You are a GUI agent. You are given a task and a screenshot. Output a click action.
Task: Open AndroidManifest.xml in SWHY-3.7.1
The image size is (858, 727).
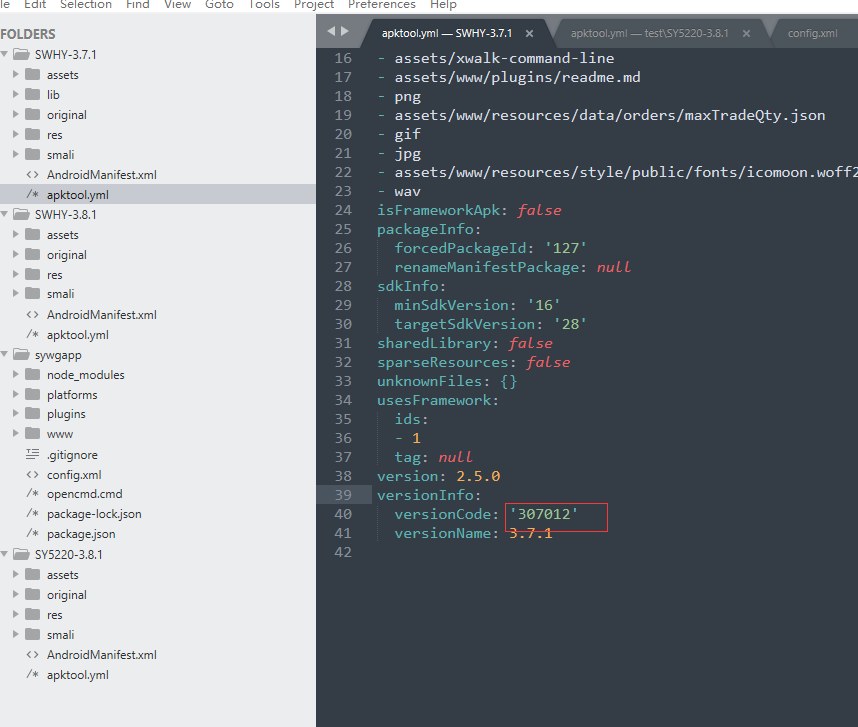point(102,175)
